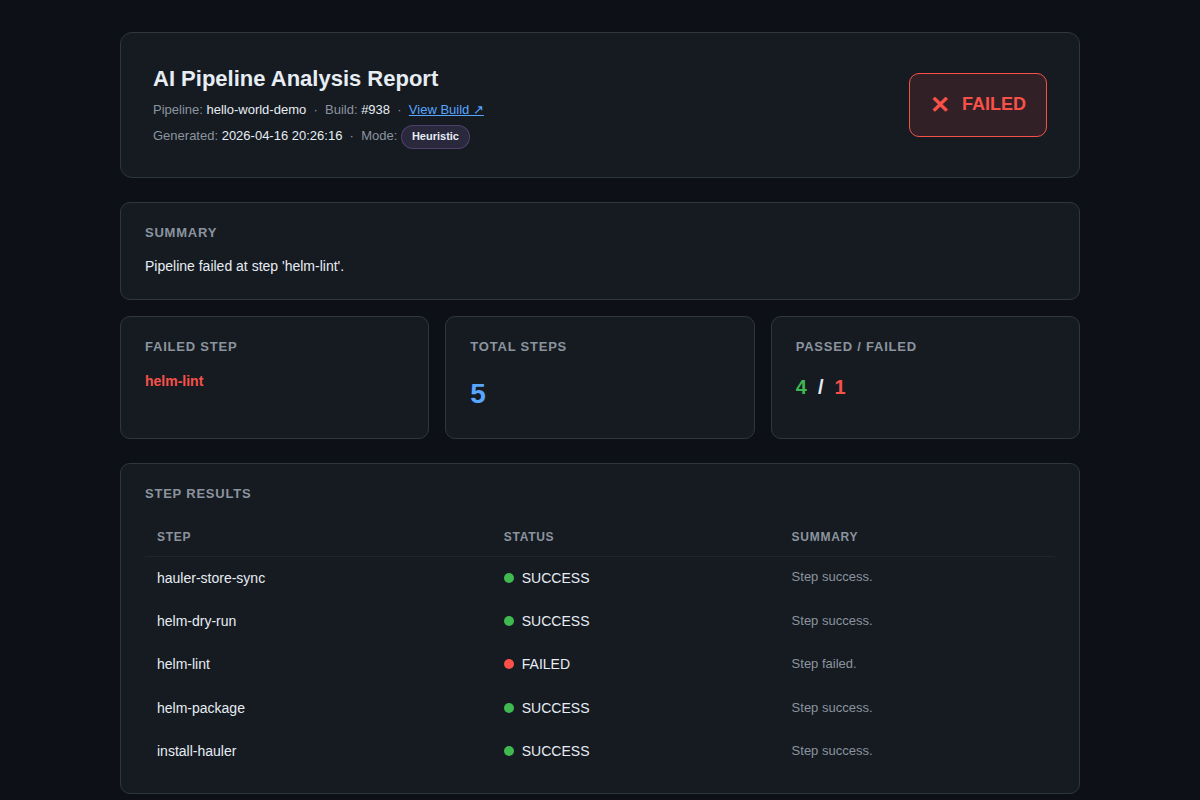The height and width of the screenshot is (800, 1200).
Task: Select the helm-lint row in step results
Action: pos(600,664)
